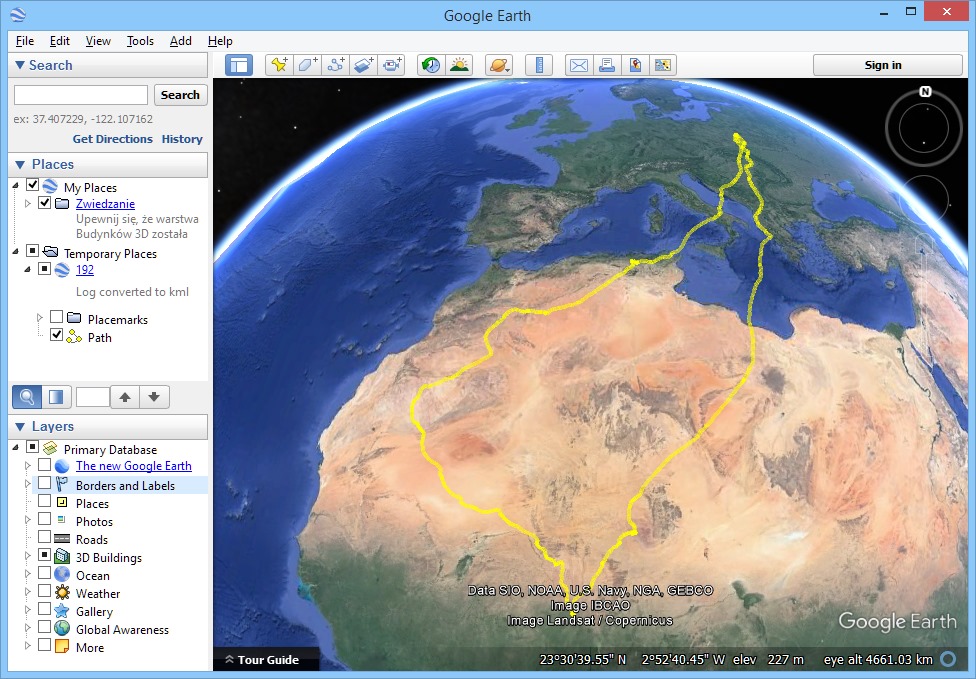Click the Places search magnifier button
The image size is (976, 679).
coord(27,396)
